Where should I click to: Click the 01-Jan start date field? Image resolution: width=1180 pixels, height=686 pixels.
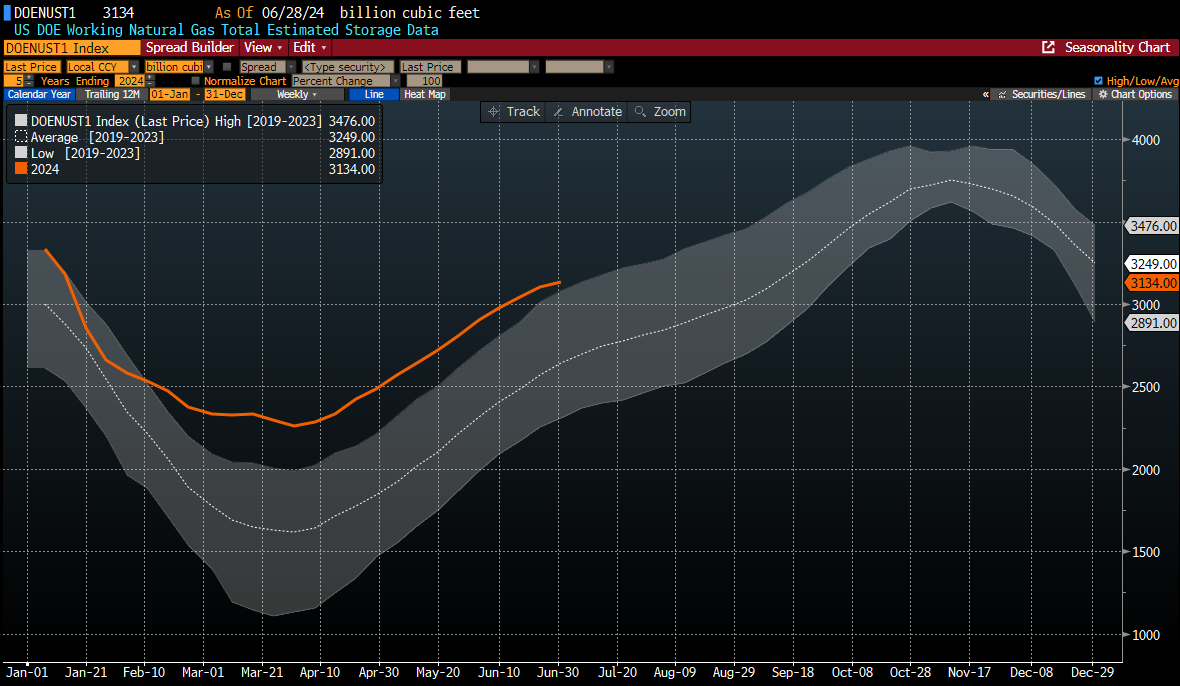(170, 95)
